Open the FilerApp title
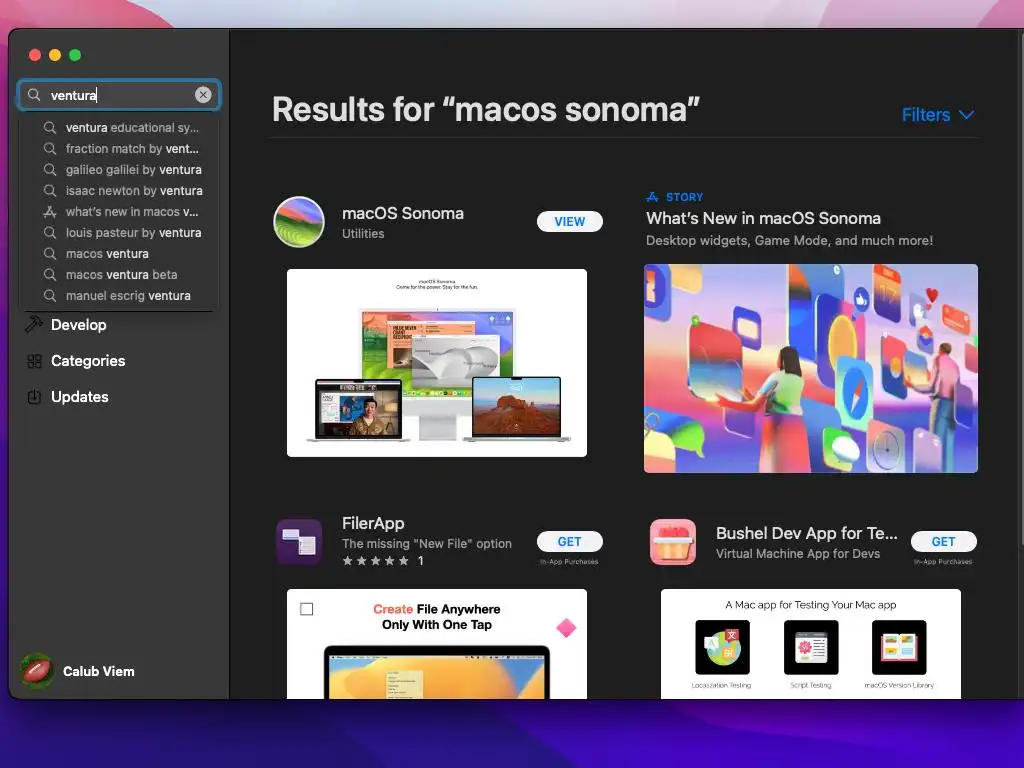 373,523
